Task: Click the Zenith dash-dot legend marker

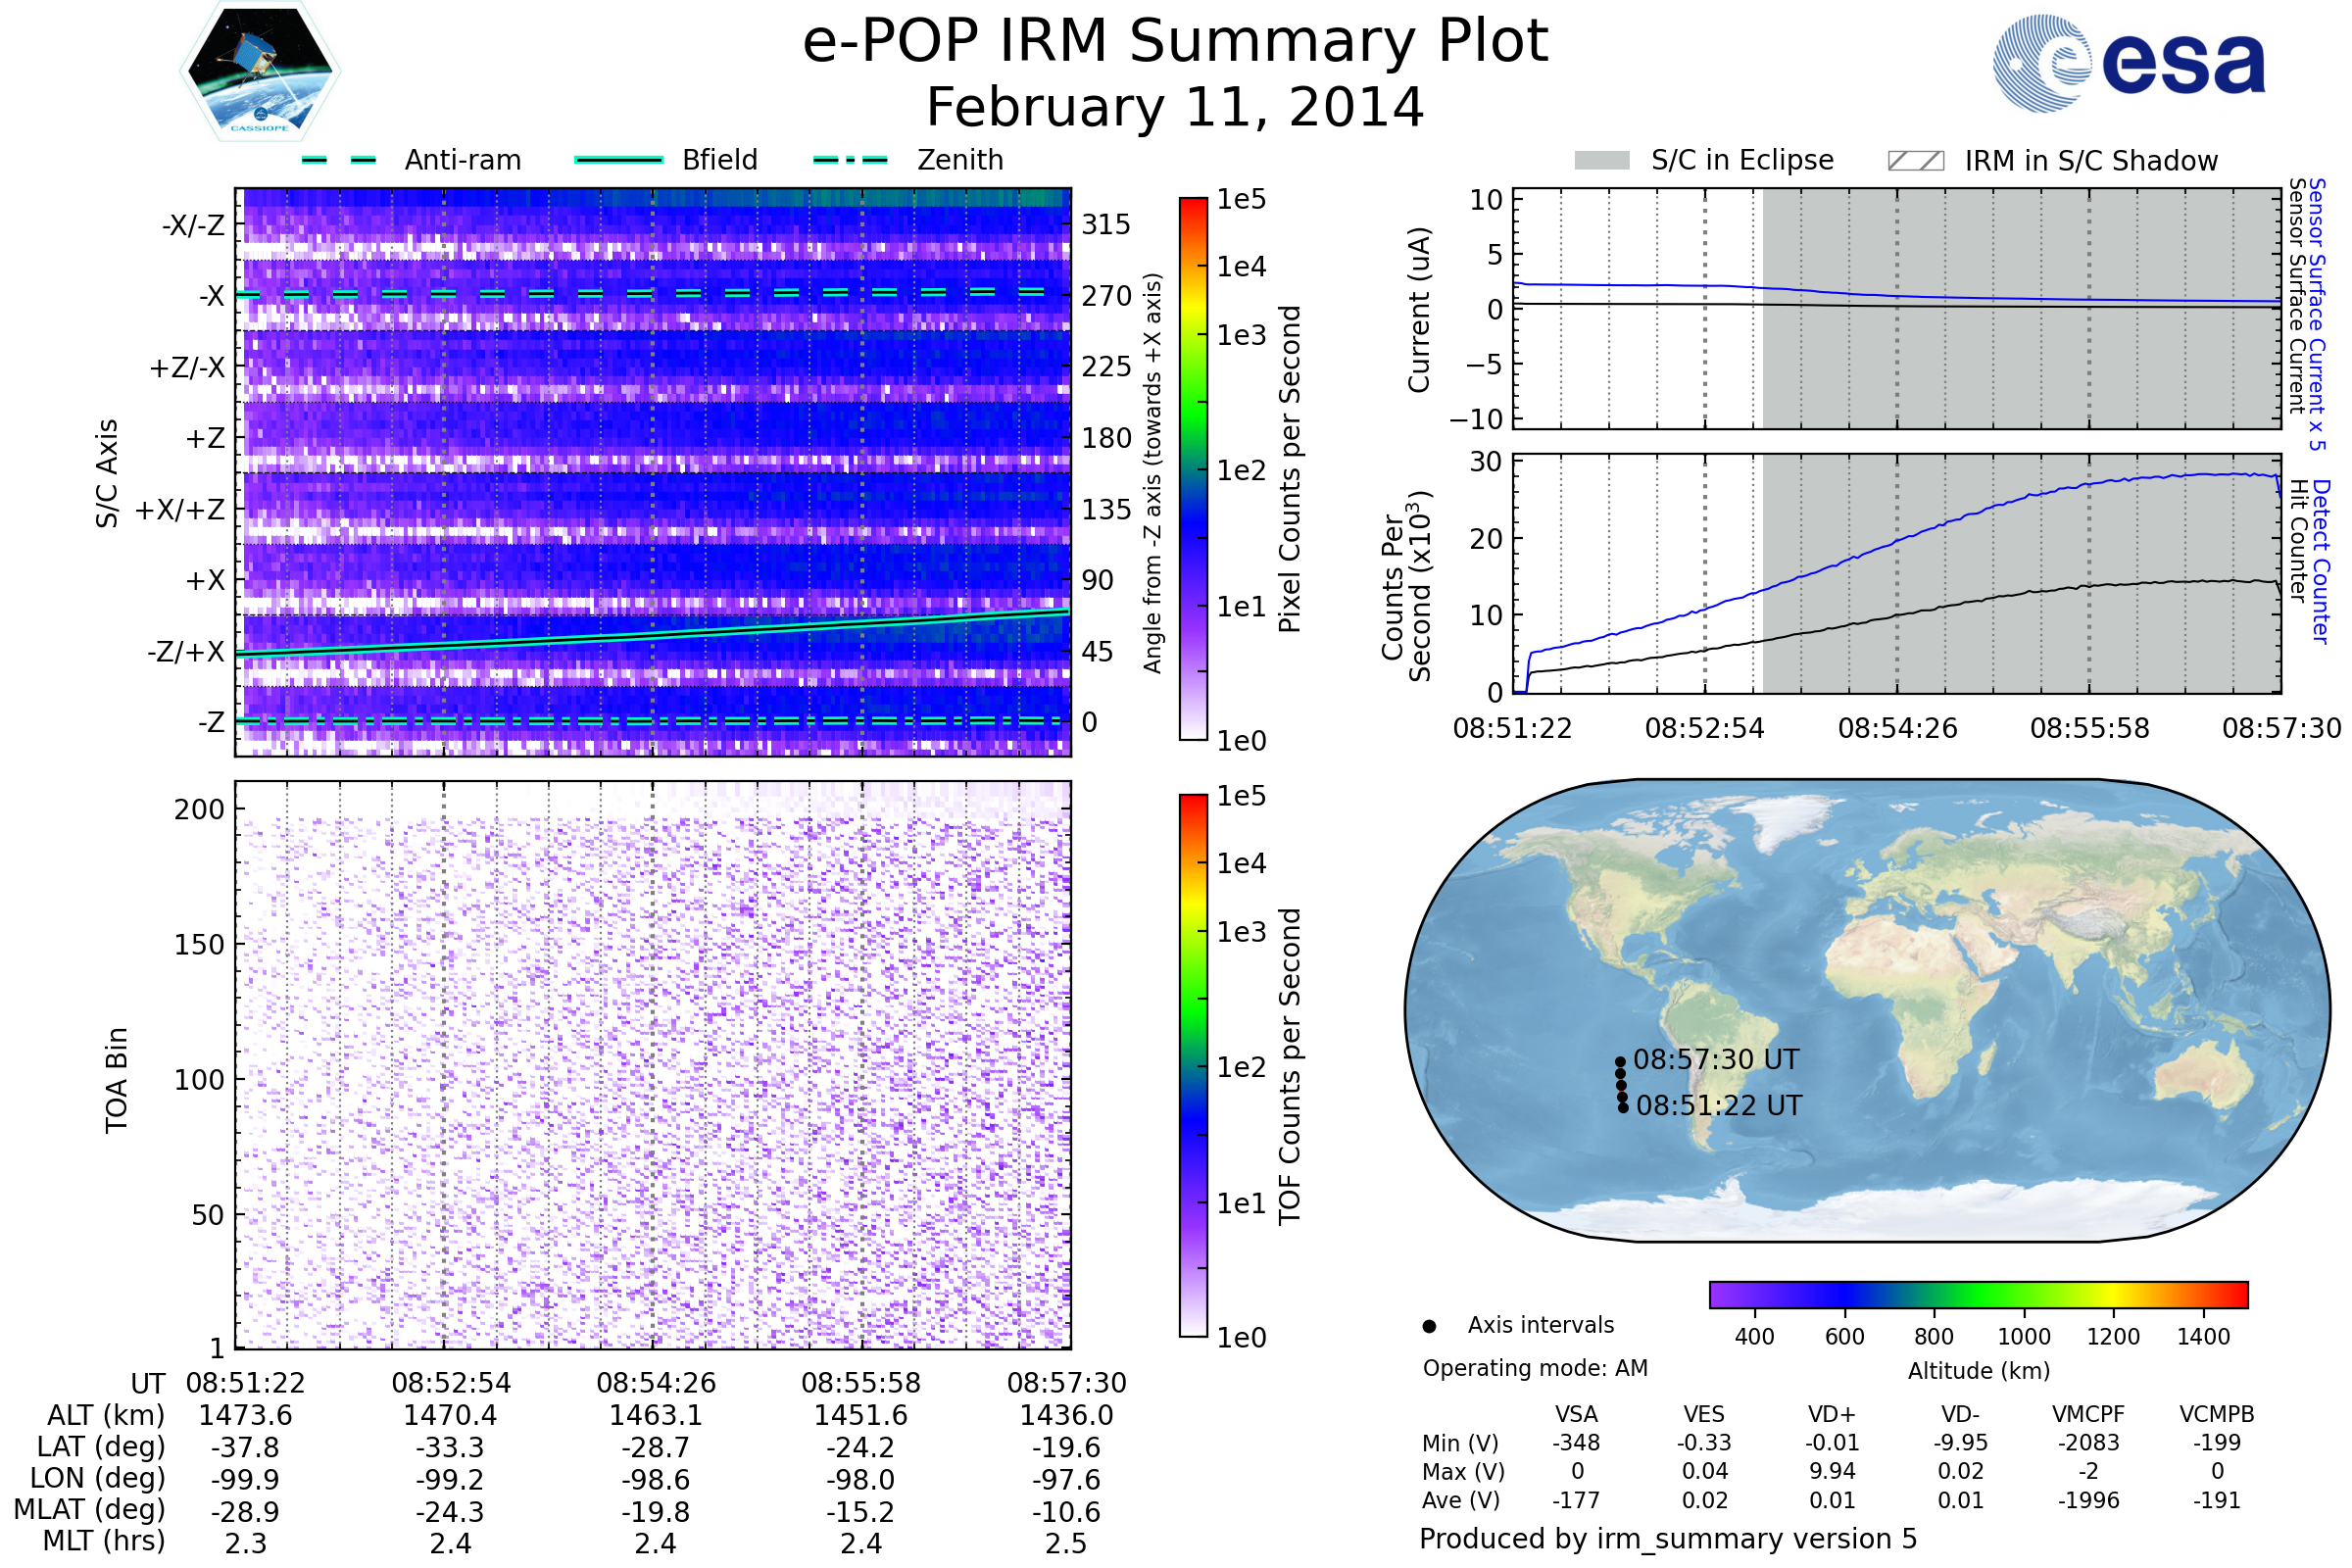Action: pos(851,160)
